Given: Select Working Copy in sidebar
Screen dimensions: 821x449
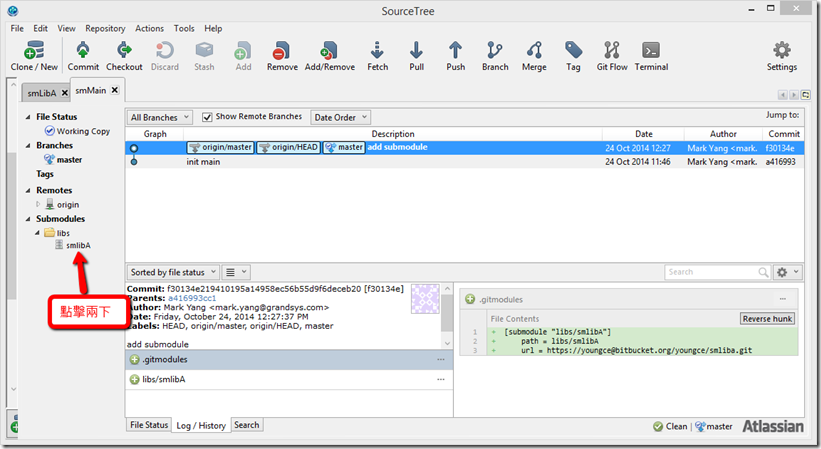Looking at the screenshot, I should pos(77,131).
